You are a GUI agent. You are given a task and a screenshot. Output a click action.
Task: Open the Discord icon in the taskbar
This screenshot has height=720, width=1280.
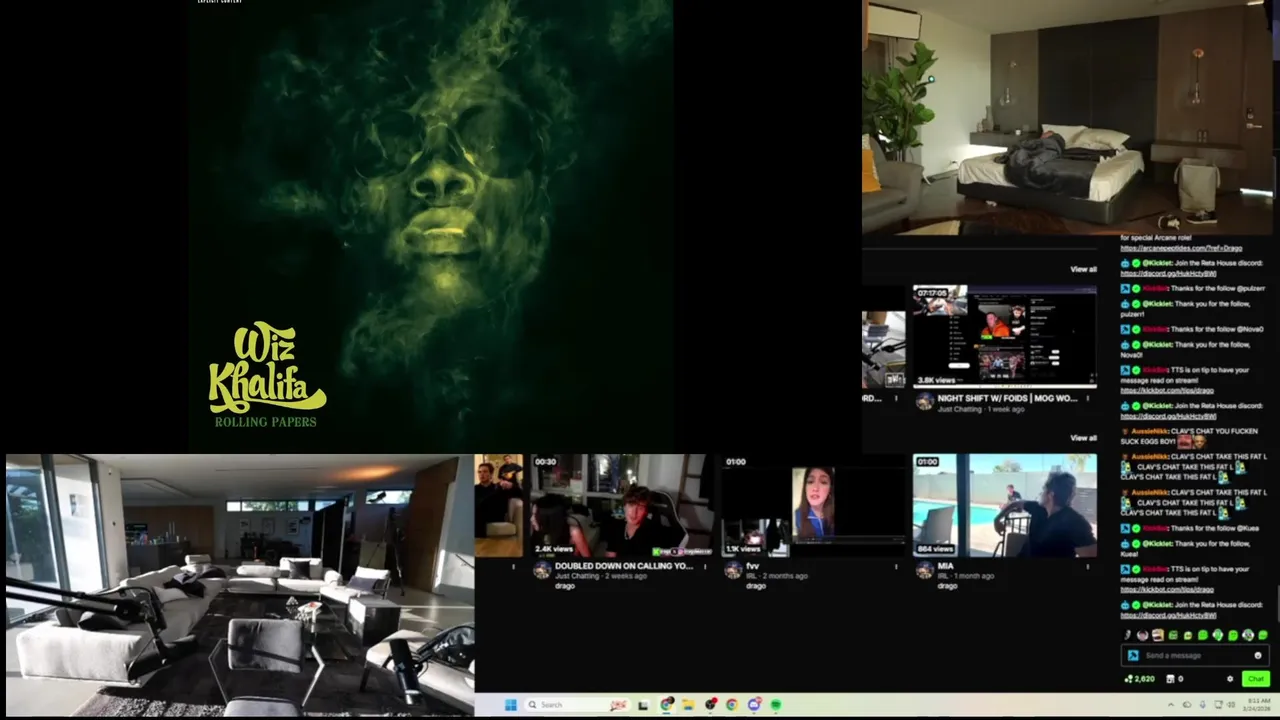(x=754, y=705)
